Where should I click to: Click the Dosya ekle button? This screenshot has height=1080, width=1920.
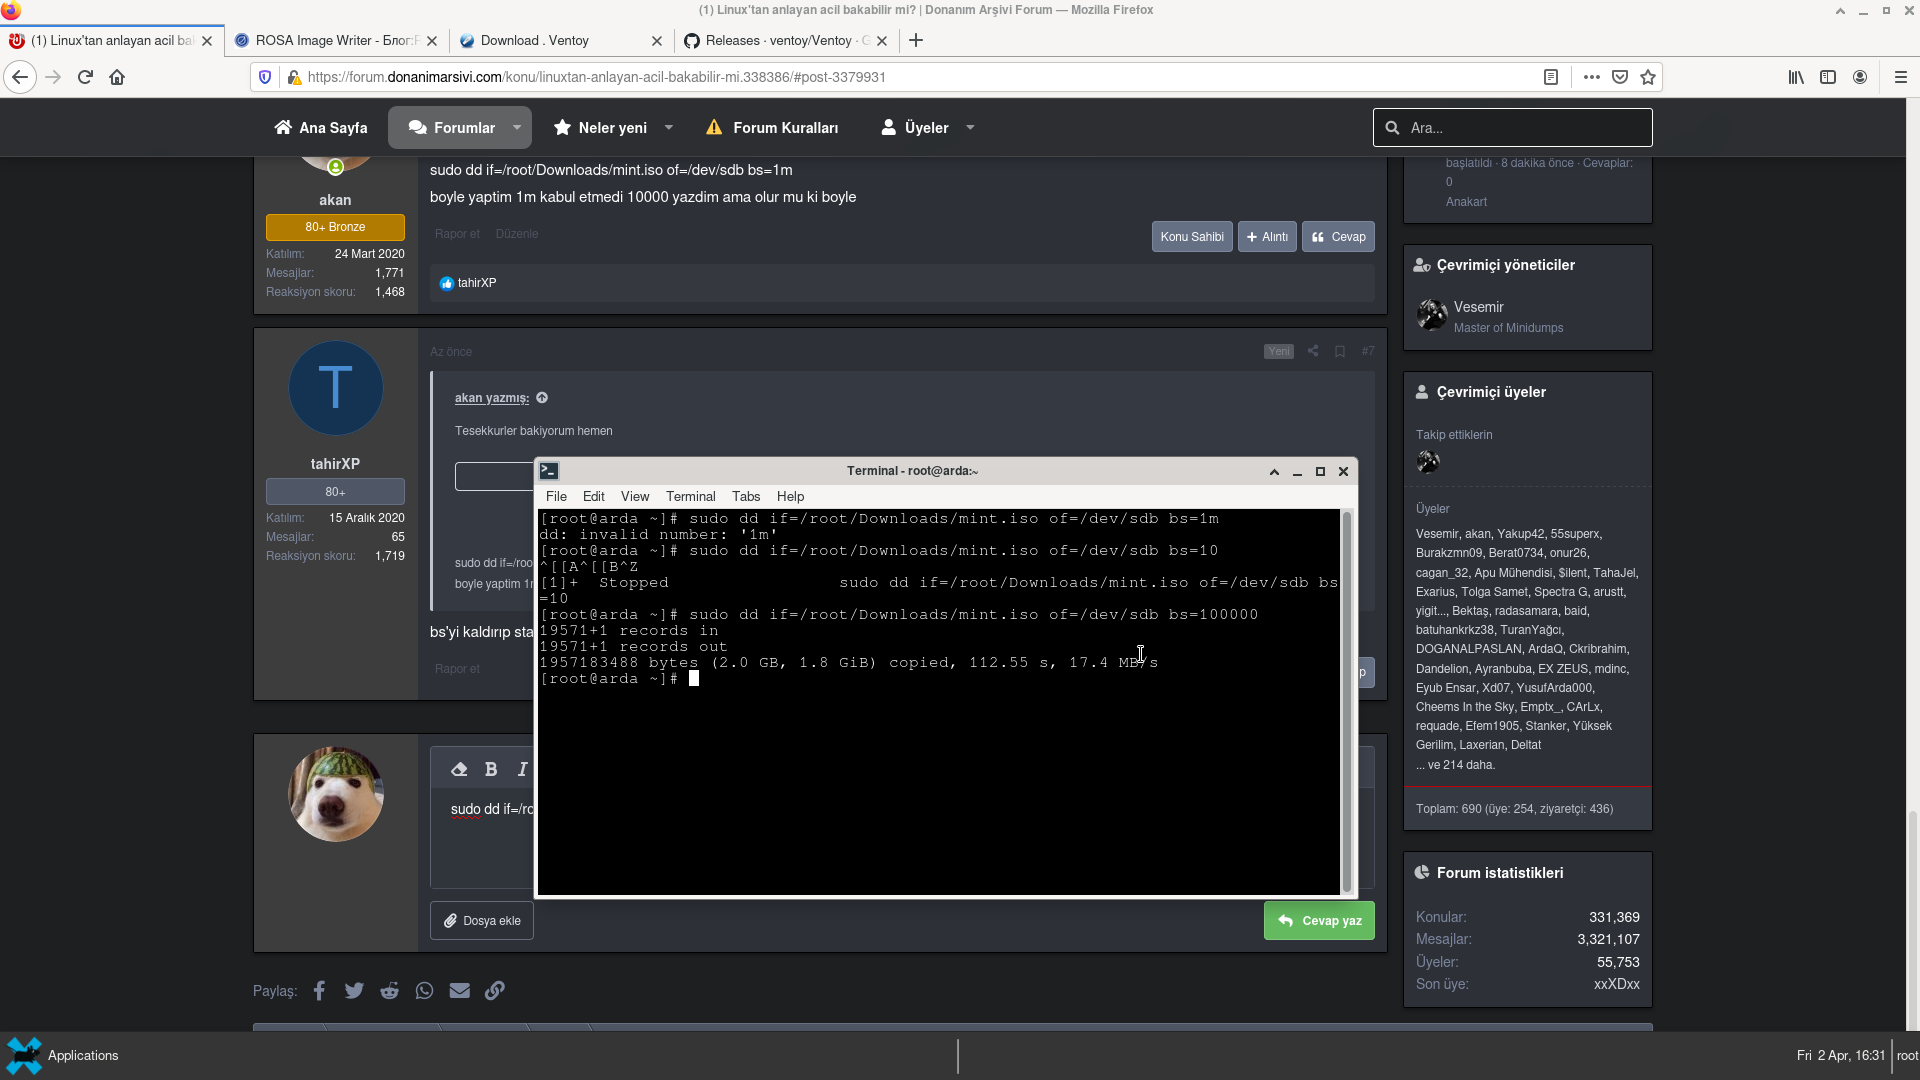pos(482,921)
